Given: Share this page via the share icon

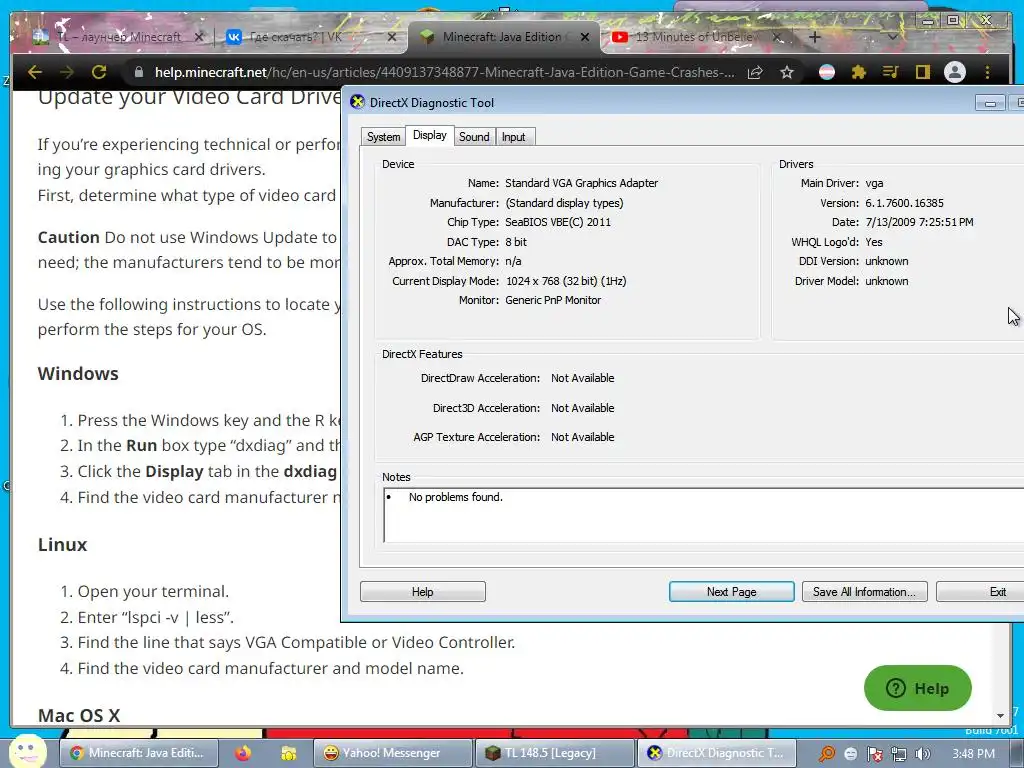Looking at the screenshot, I should click(x=756, y=72).
